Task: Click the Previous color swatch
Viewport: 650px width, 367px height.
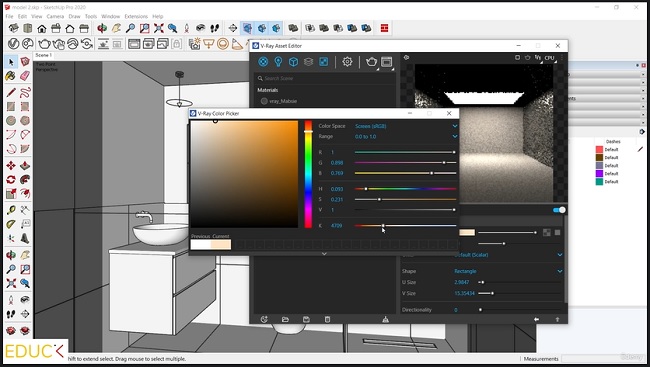Action: [201, 245]
